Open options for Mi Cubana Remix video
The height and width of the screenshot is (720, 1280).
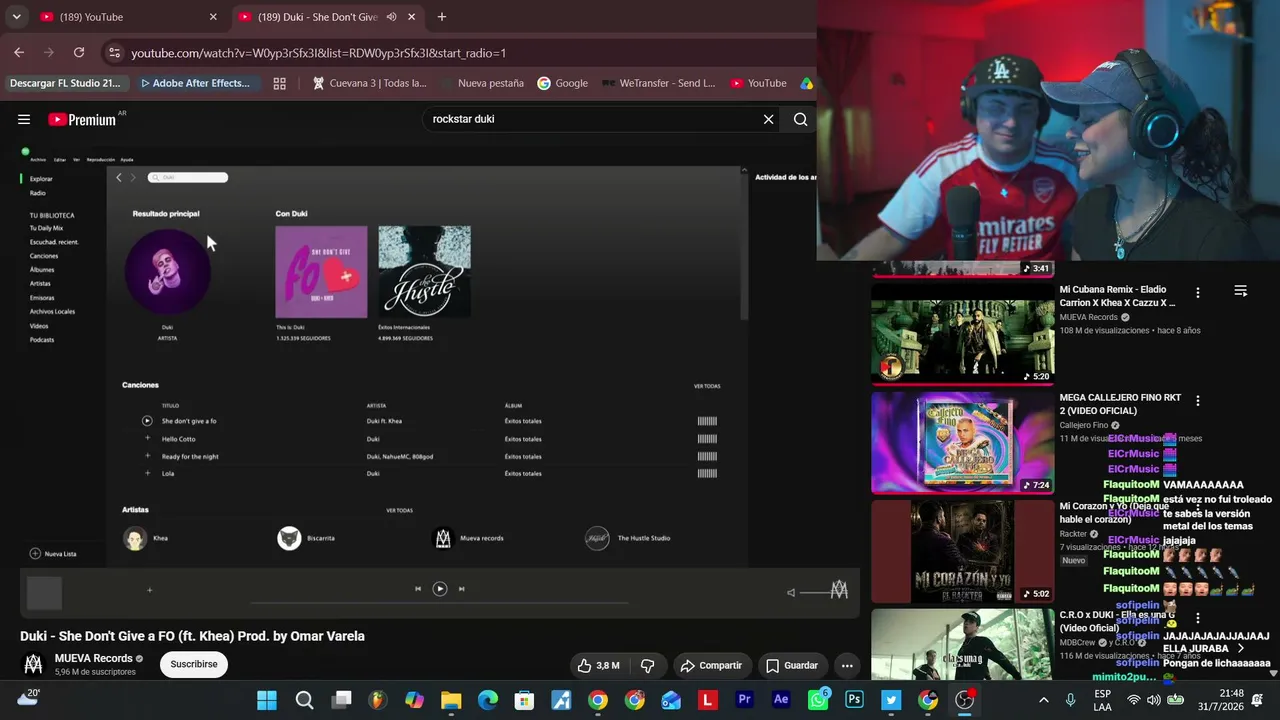pyautogui.click(x=1198, y=293)
